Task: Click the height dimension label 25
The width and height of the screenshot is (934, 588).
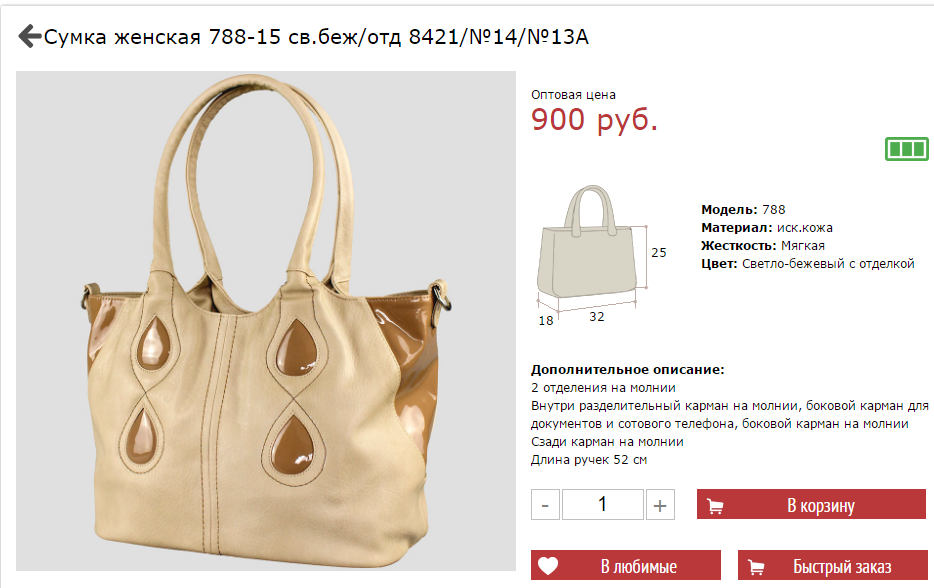Action: 658,253
